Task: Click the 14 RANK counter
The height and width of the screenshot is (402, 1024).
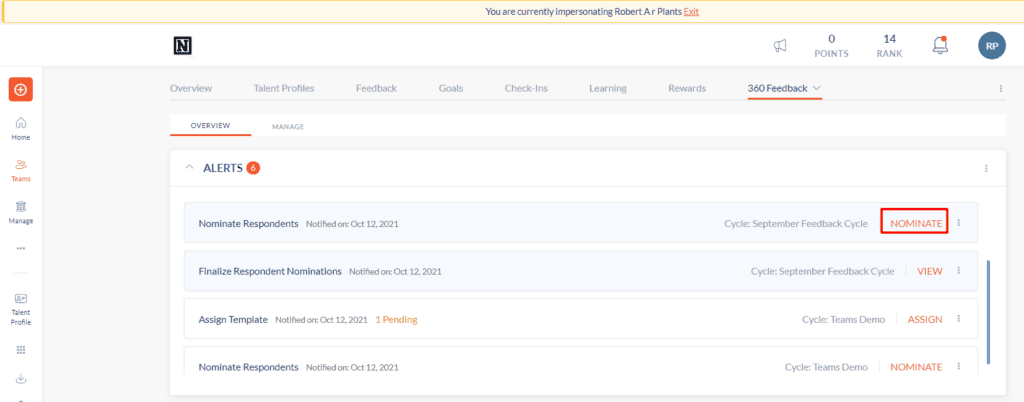Action: tap(889, 46)
